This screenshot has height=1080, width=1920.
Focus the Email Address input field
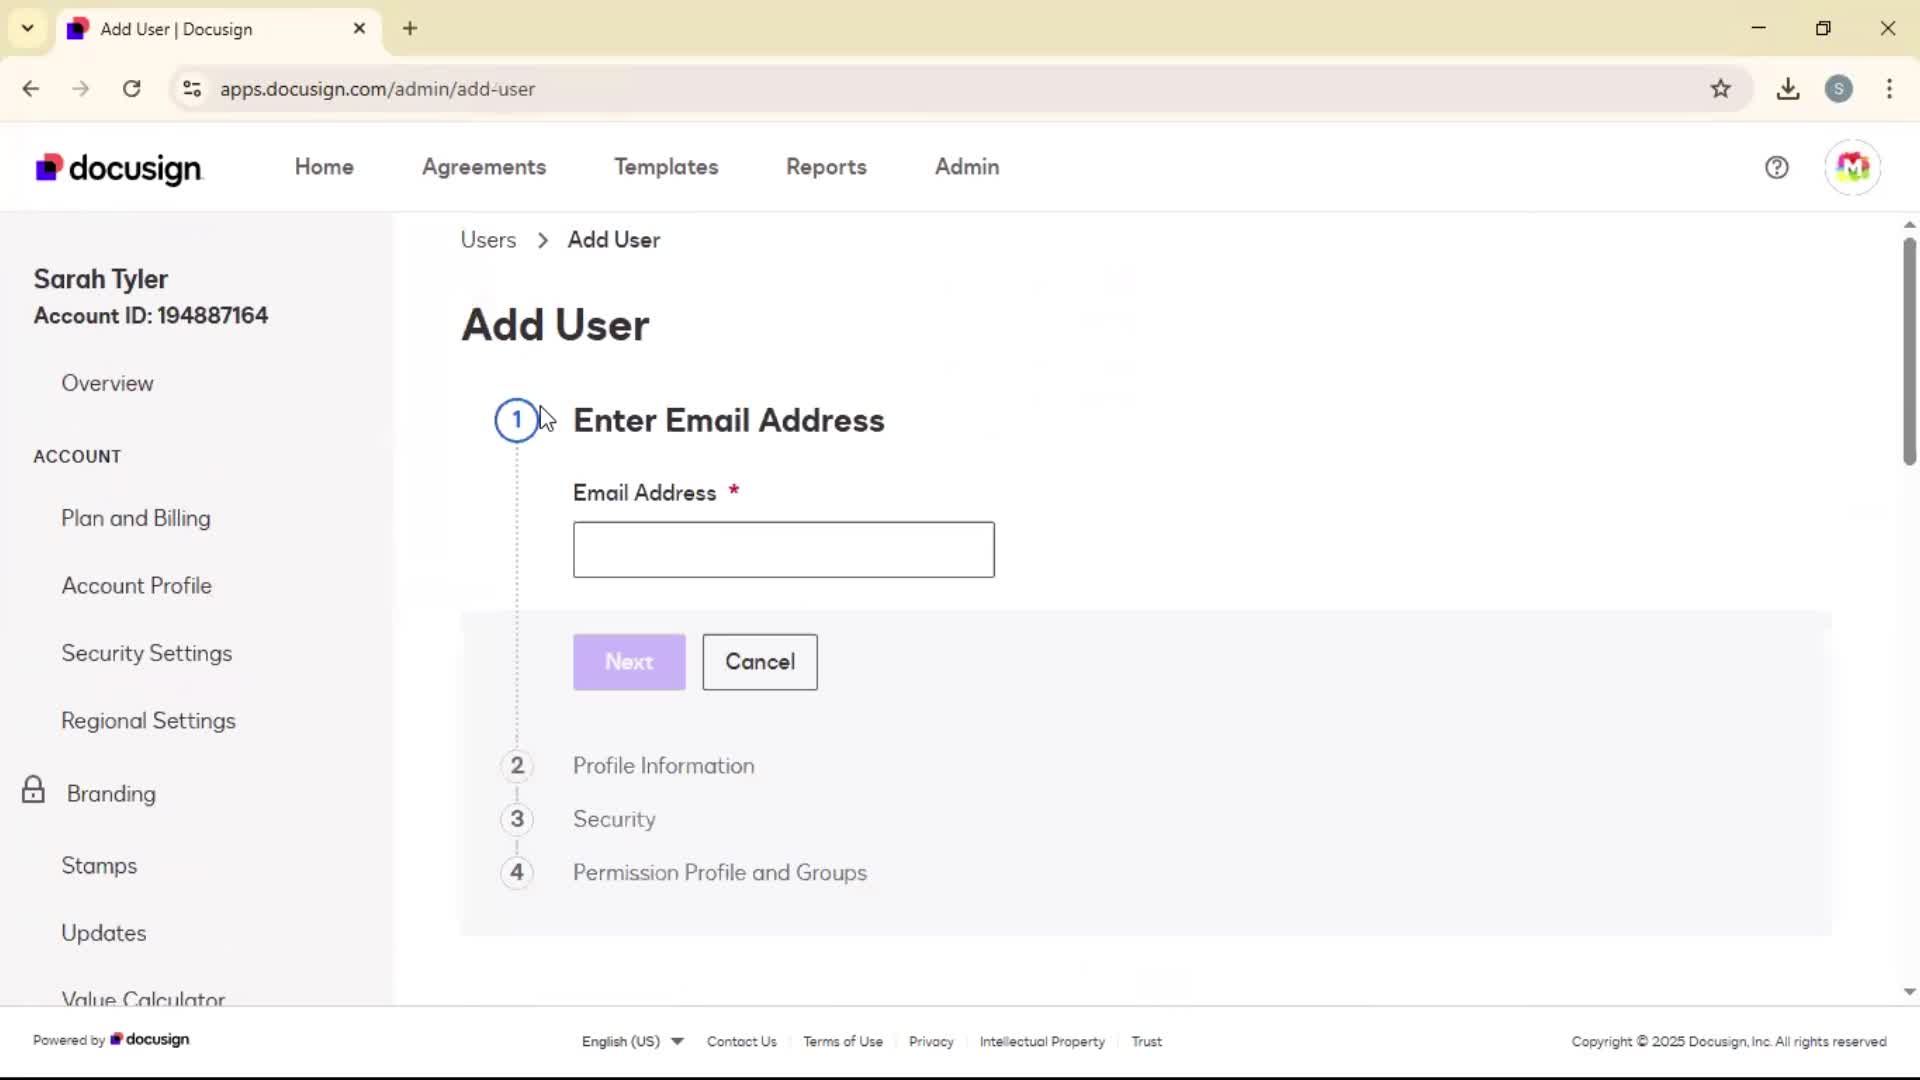click(784, 549)
